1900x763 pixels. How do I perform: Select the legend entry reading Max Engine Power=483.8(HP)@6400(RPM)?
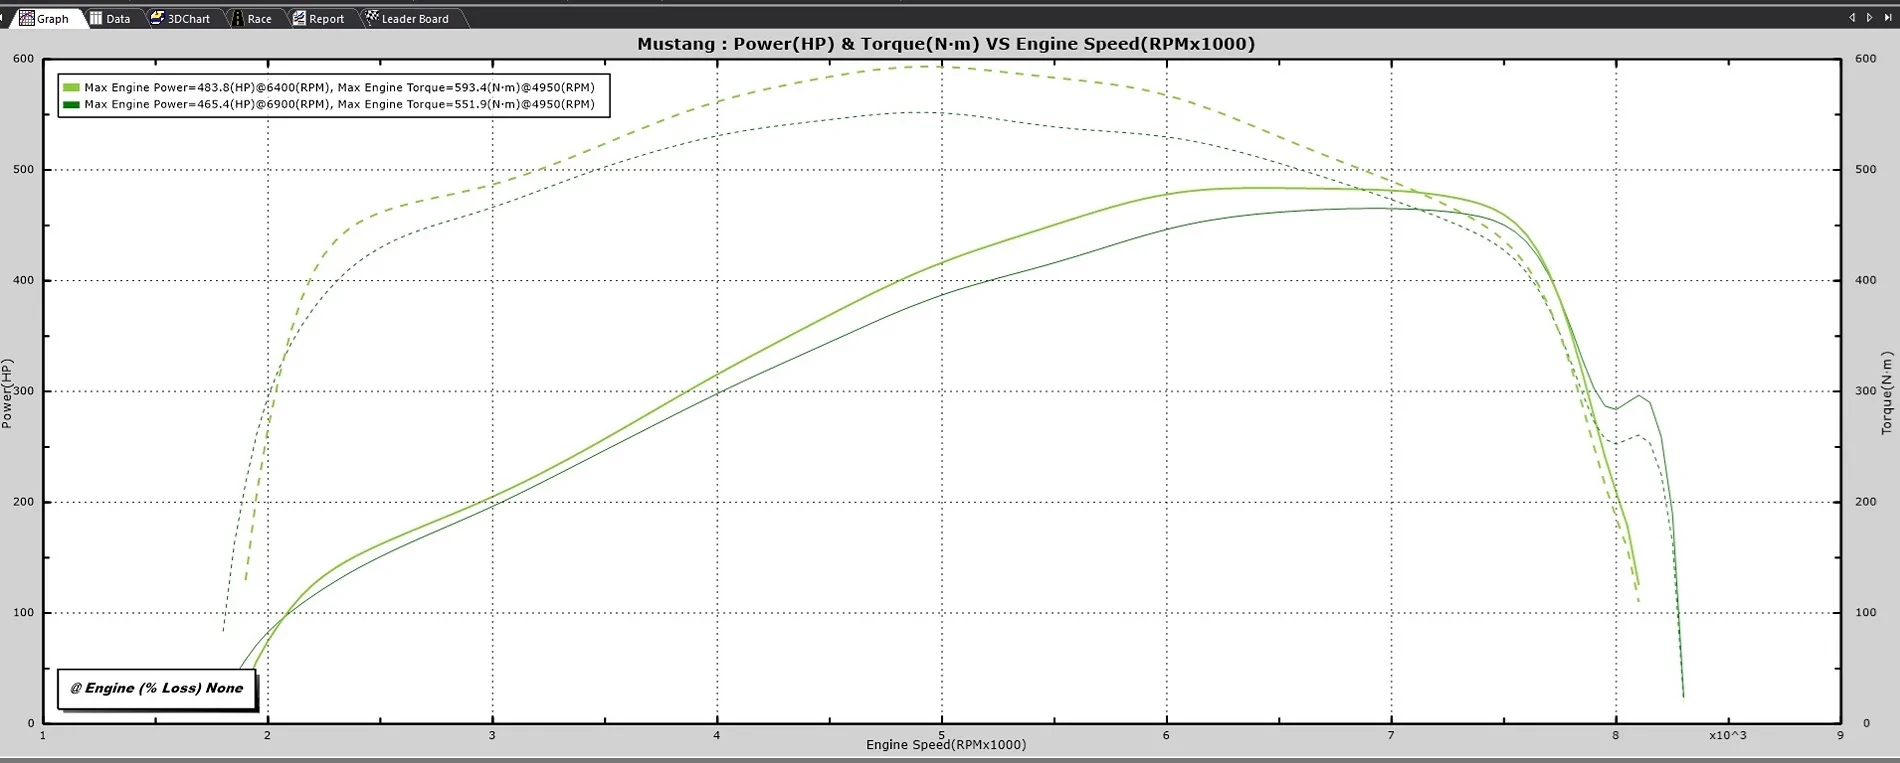339,88
